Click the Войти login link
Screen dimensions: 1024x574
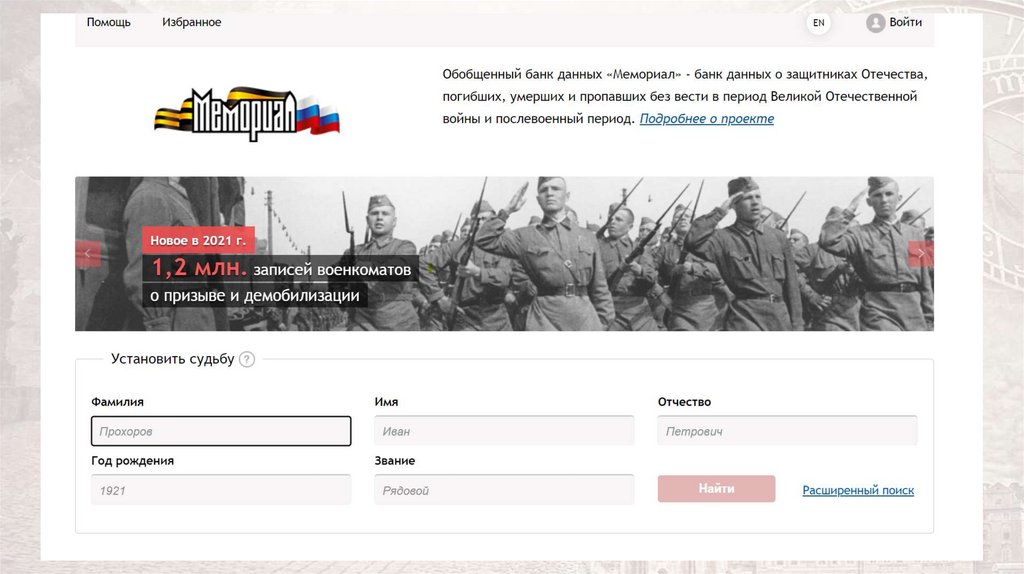click(905, 22)
